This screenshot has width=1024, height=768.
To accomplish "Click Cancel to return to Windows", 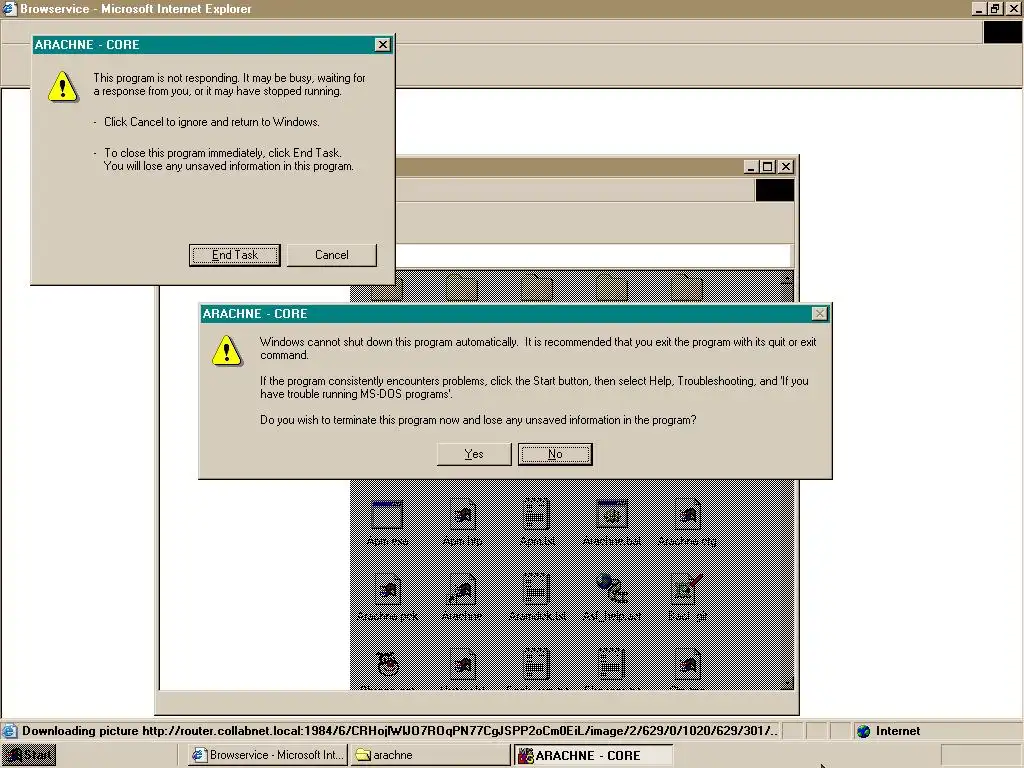I will click(332, 255).
